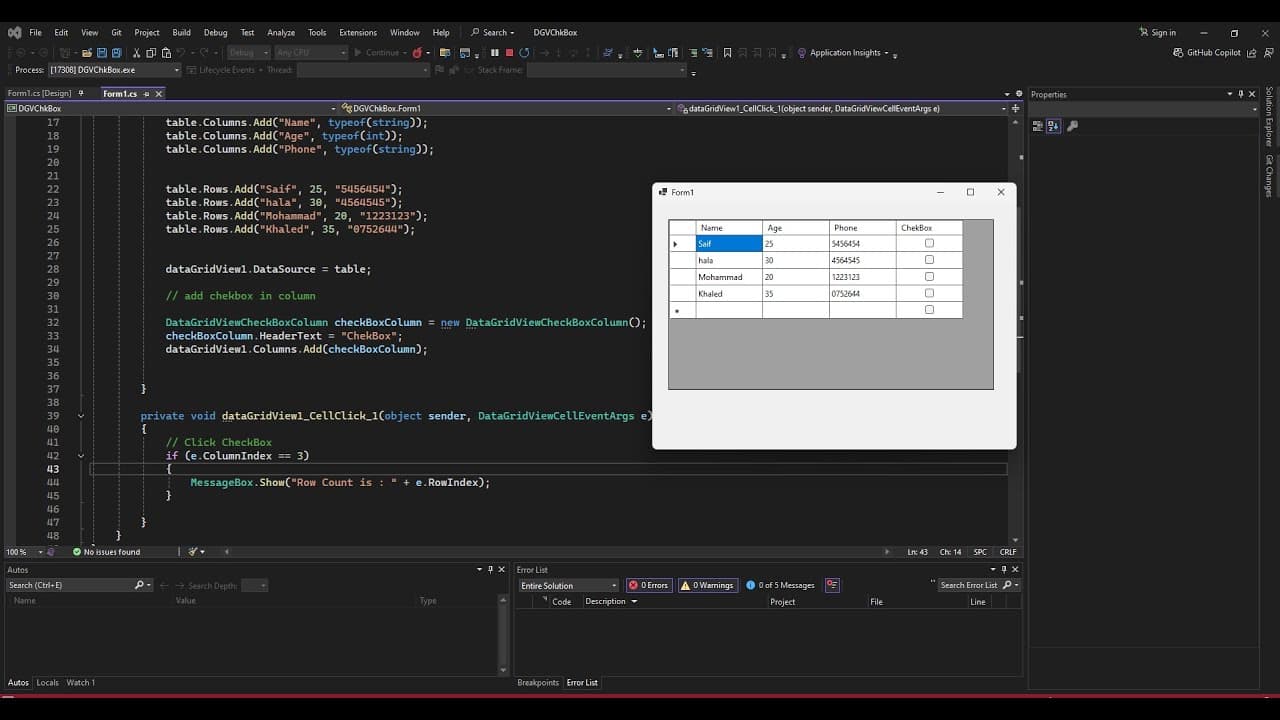Pause debugging with Break All icon
This screenshot has height=720, width=1280.
[x=494, y=52]
